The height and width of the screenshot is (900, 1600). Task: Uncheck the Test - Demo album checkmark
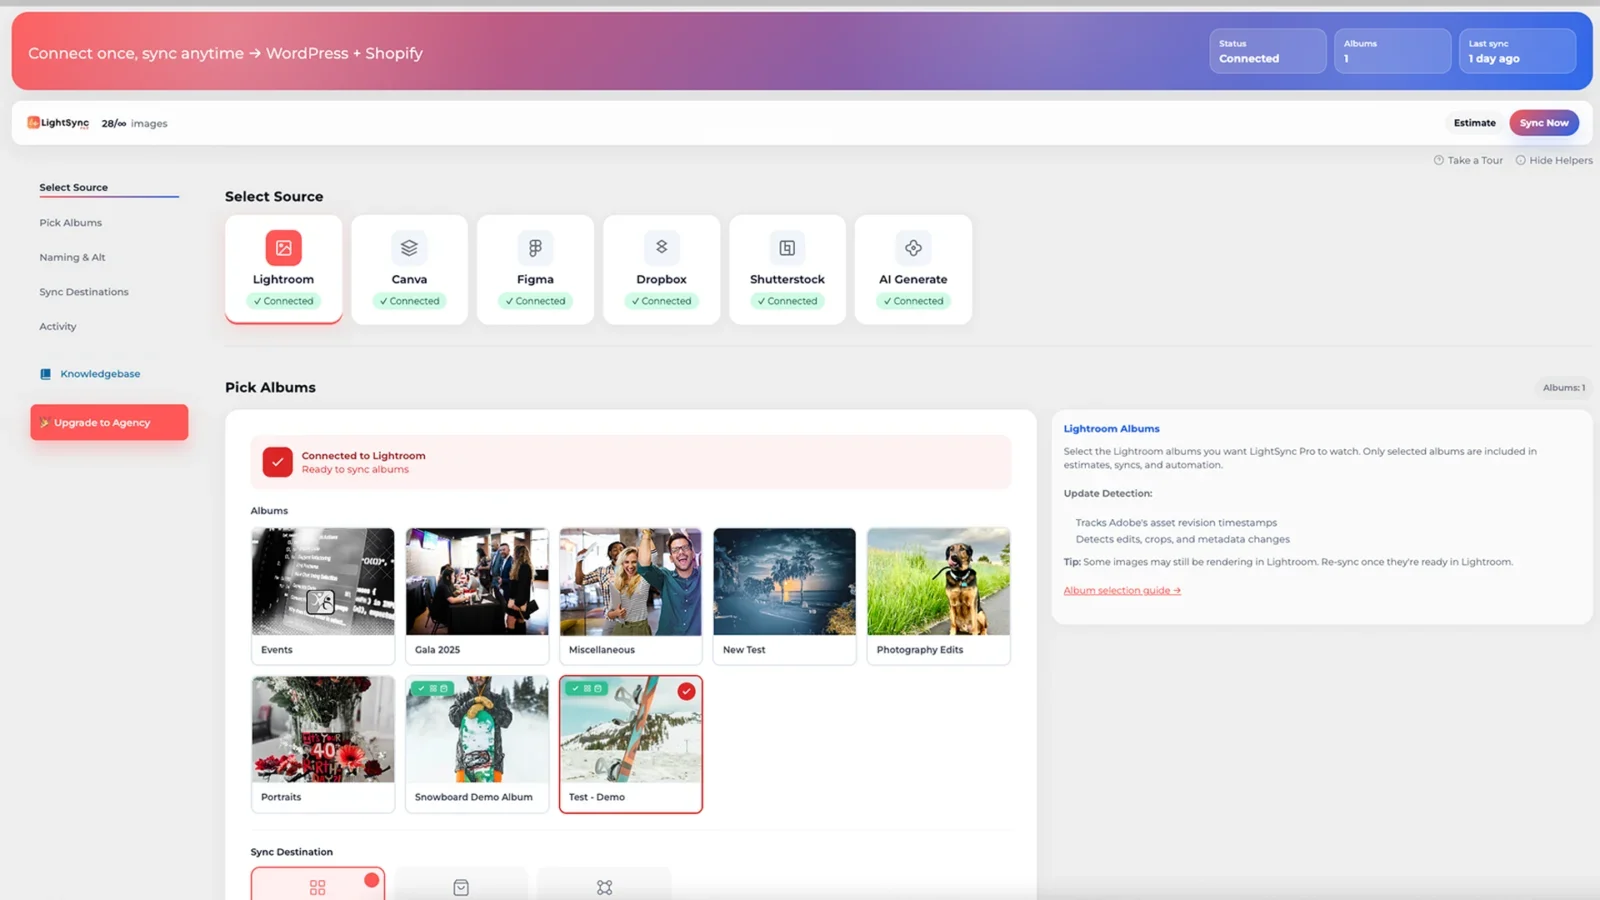[x=686, y=691]
